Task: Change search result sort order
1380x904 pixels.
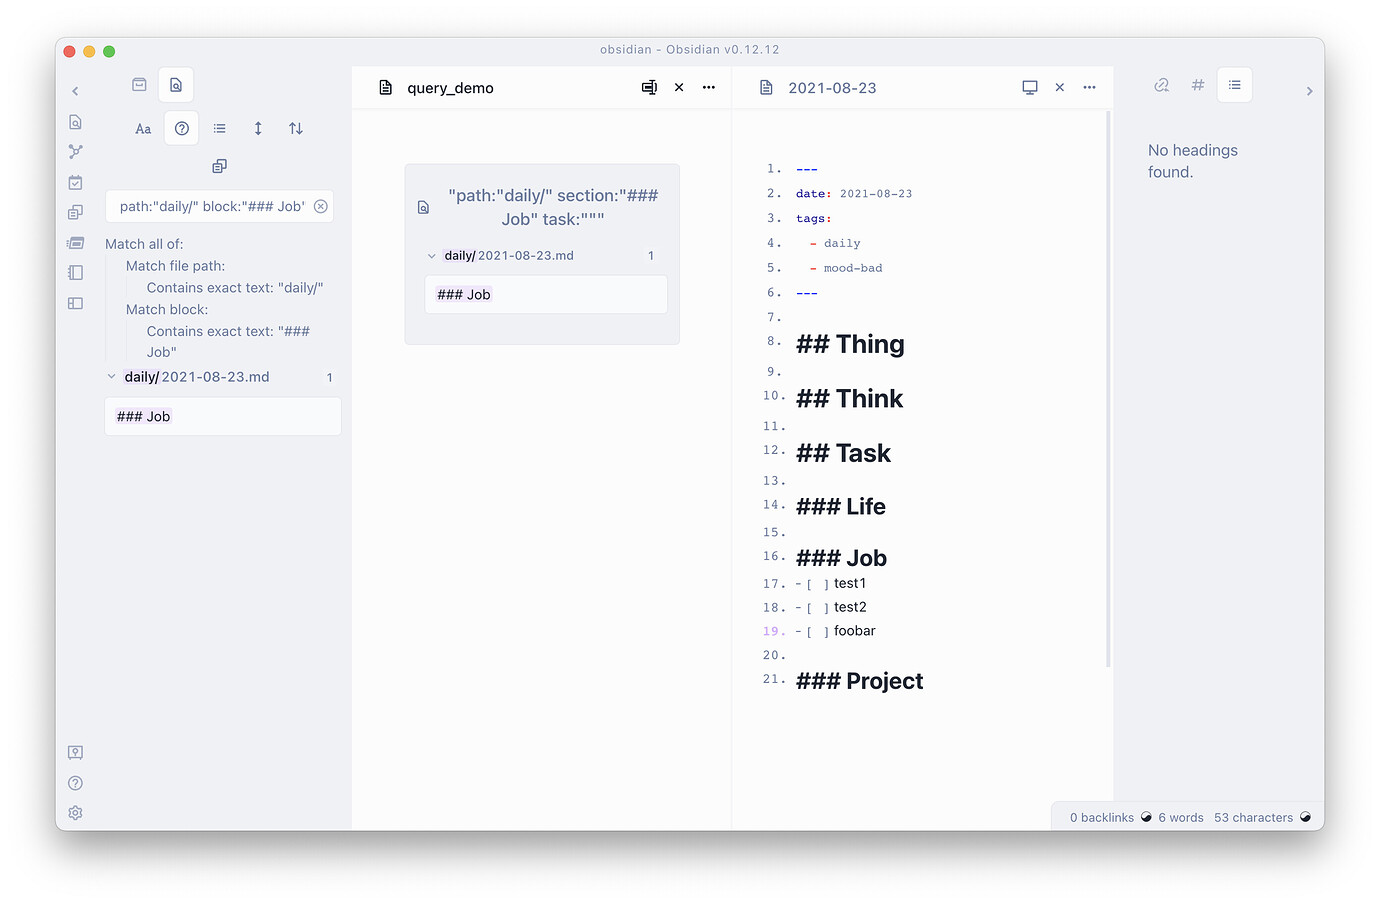Action: coord(296,128)
